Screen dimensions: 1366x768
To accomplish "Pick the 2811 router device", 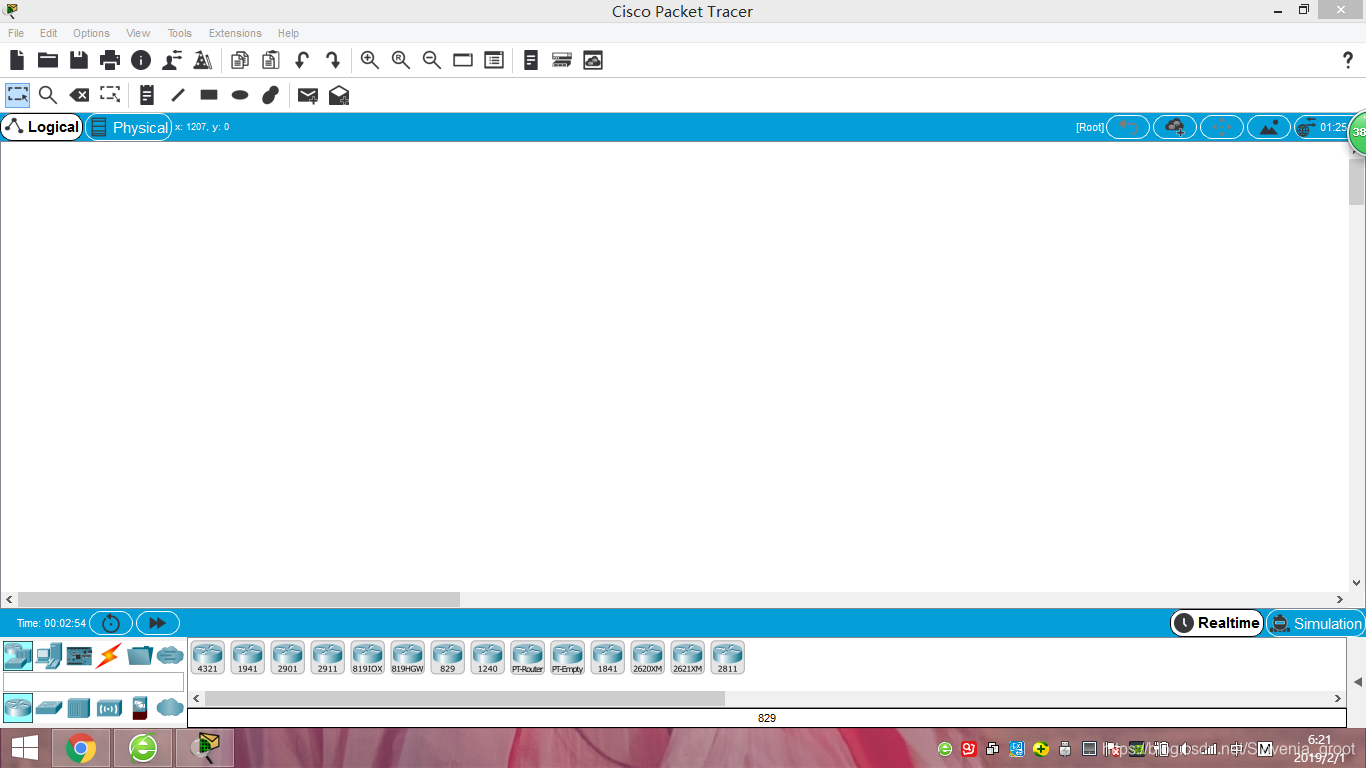I will click(728, 658).
